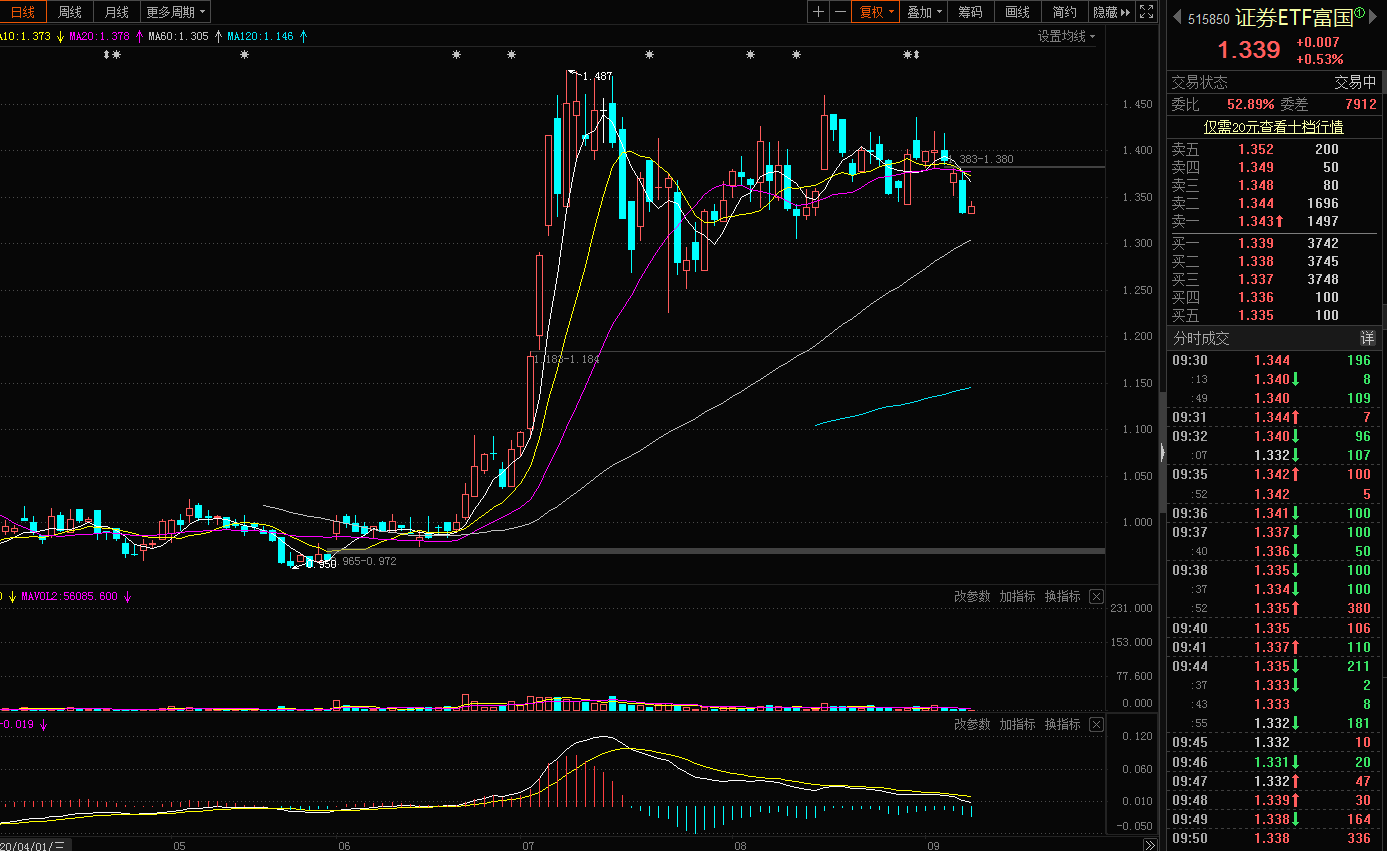Open 更多周期 period dropdown

tap(175, 12)
